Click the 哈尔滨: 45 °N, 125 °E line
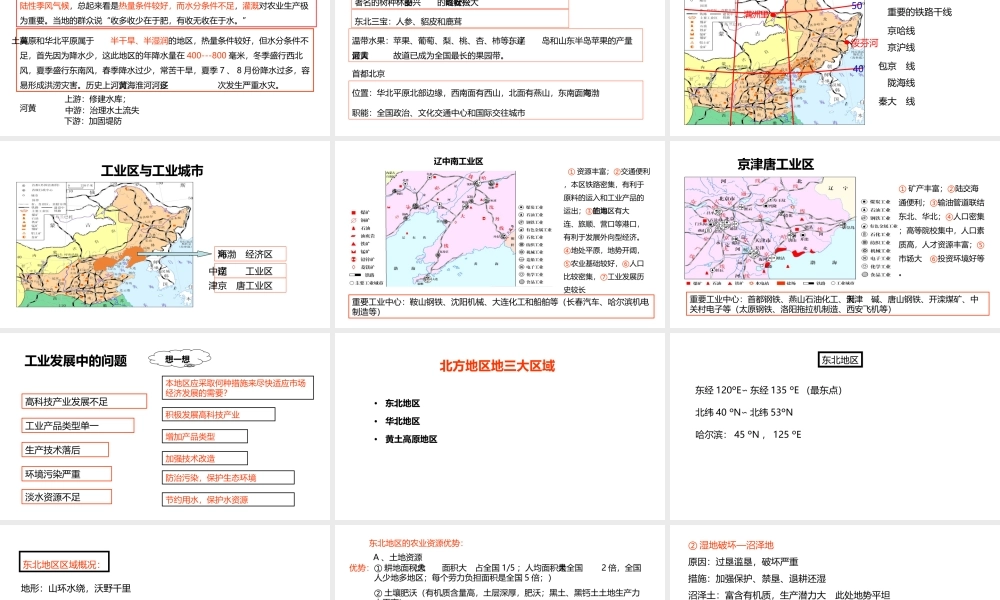 [748, 435]
